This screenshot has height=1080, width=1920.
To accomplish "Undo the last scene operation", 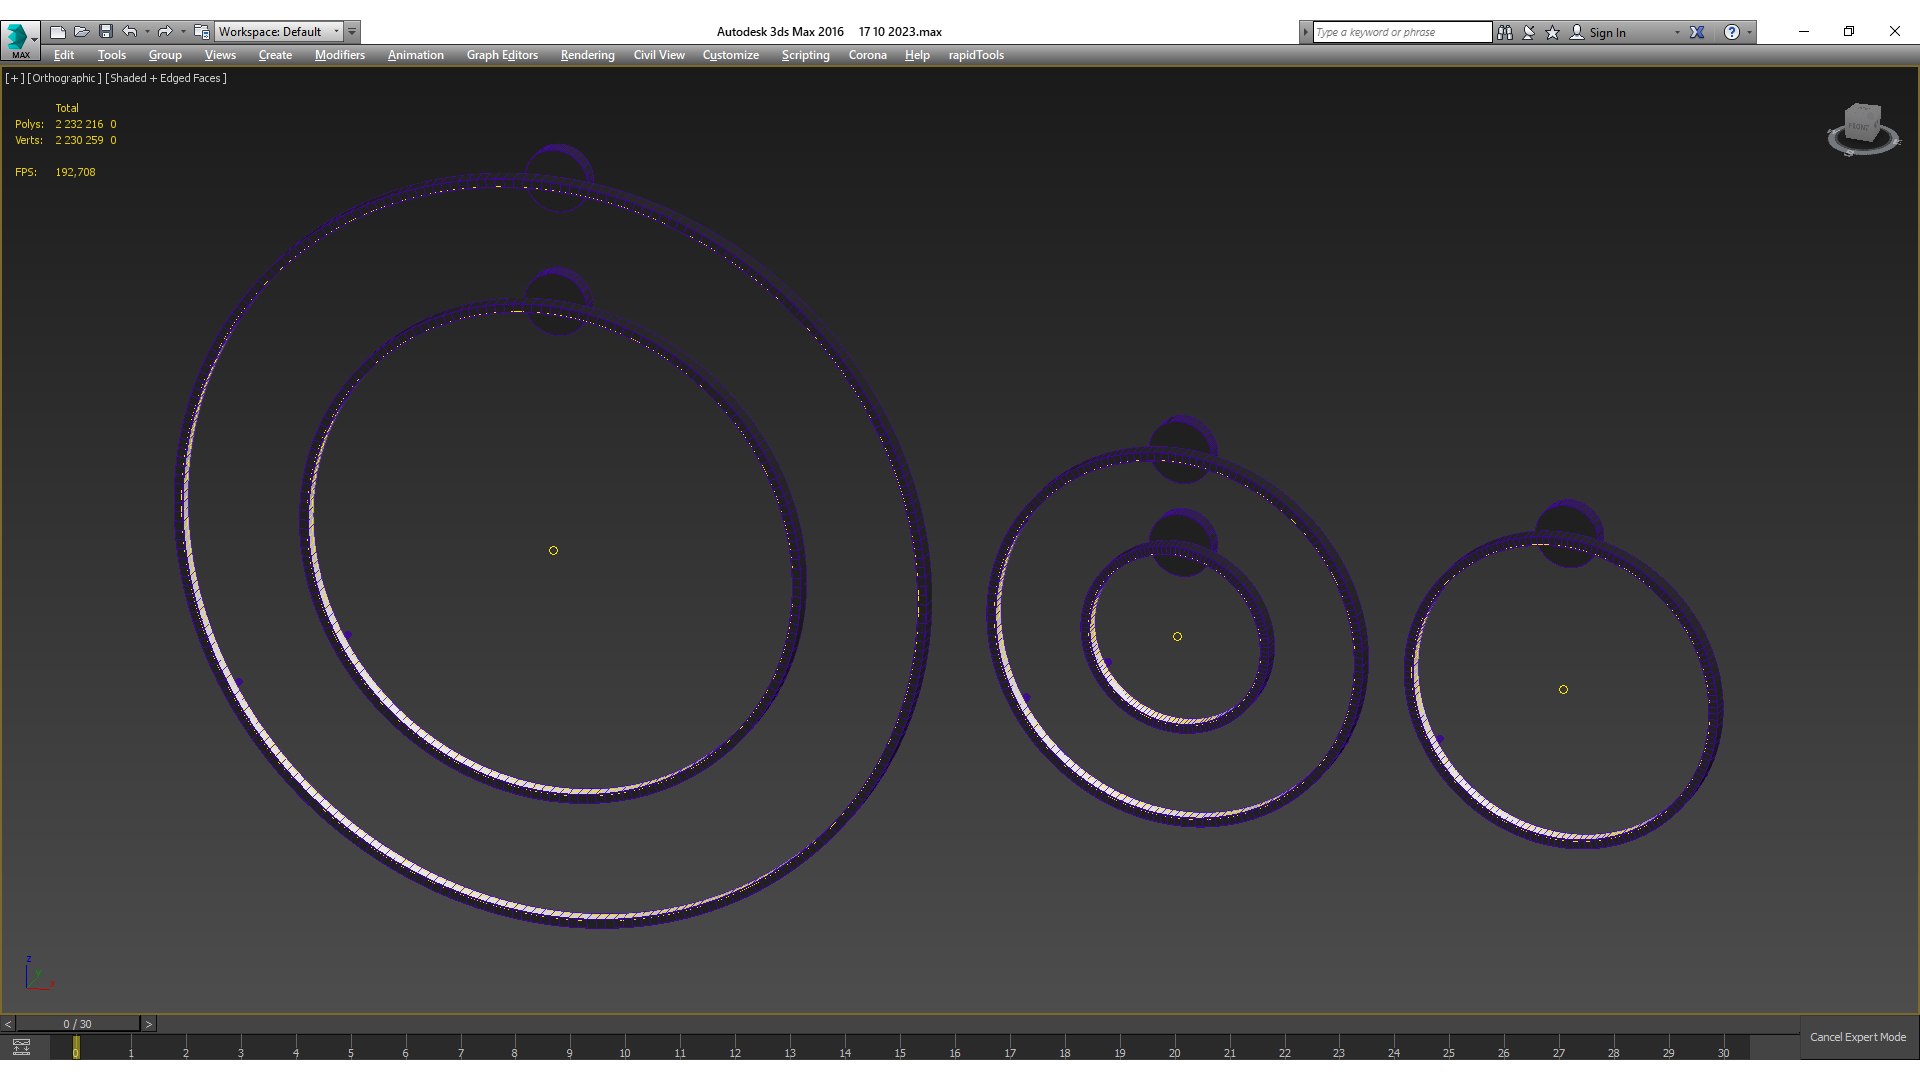I will [x=130, y=32].
